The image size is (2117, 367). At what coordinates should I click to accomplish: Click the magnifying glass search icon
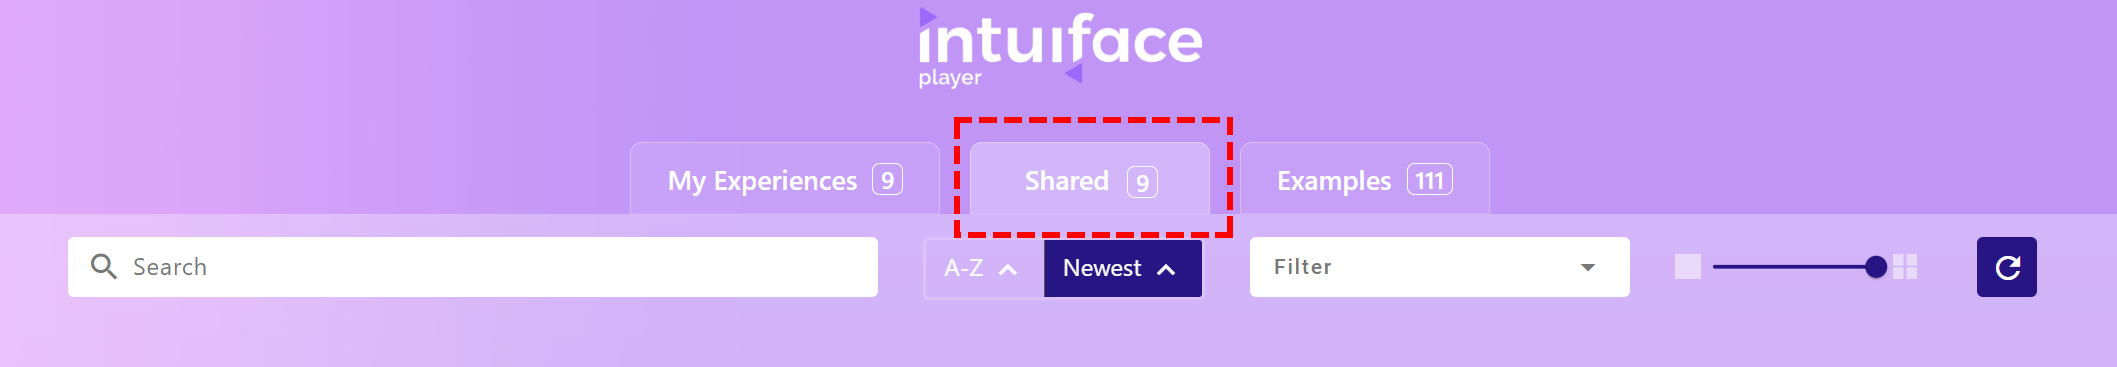pos(104,266)
